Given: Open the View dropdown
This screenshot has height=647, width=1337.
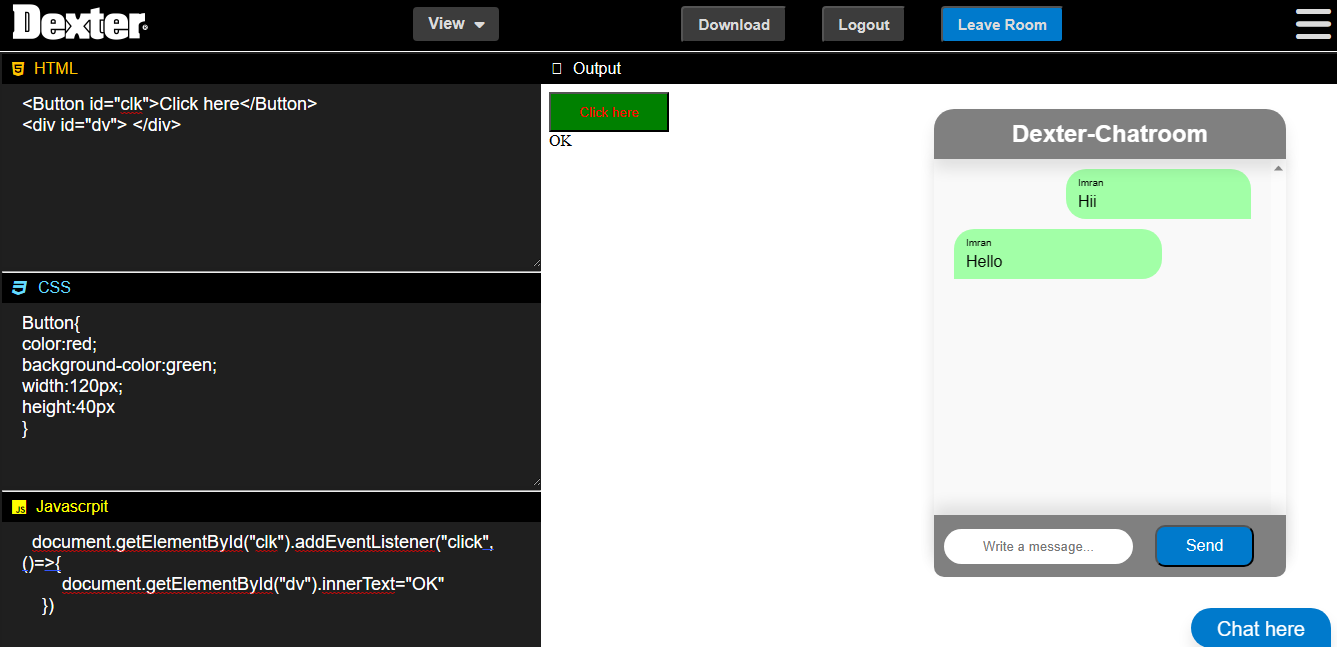Looking at the screenshot, I should 456,24.
